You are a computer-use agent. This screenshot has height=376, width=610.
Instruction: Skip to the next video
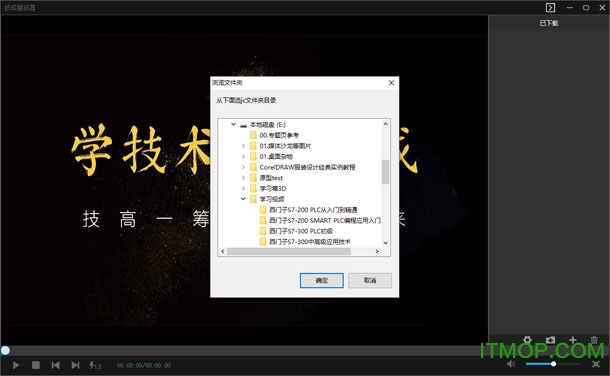coord(75,365)
